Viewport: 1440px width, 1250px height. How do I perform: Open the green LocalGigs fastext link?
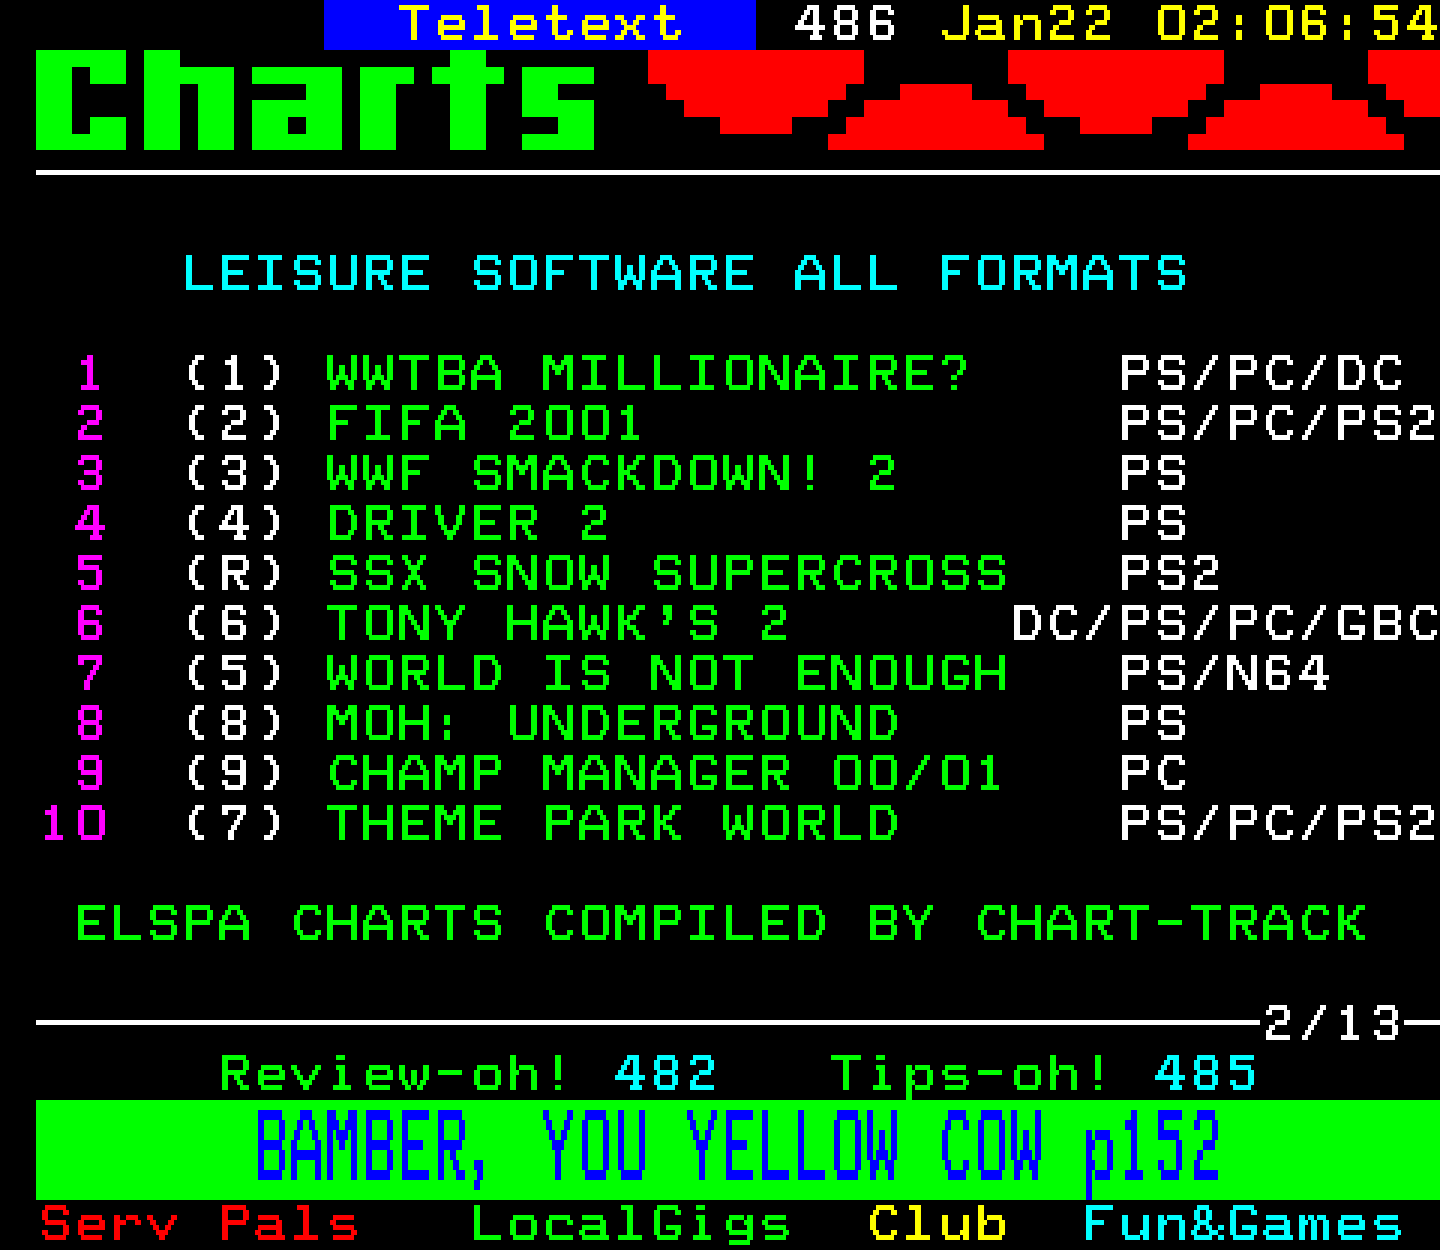point(630,1225)
